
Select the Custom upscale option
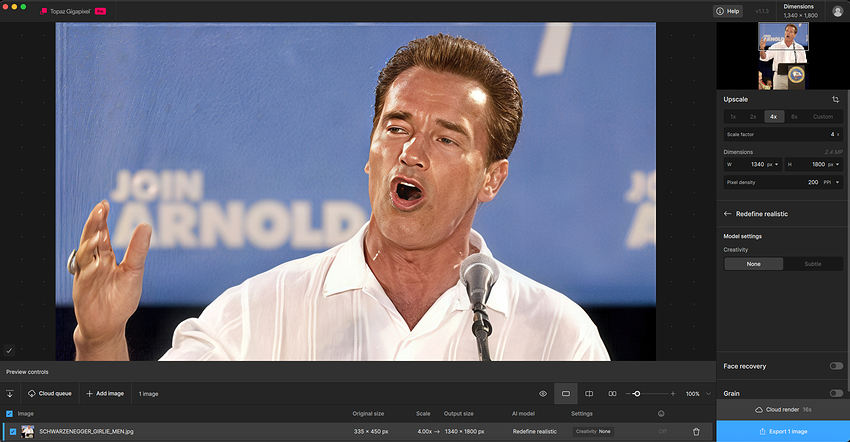(823, 117)
